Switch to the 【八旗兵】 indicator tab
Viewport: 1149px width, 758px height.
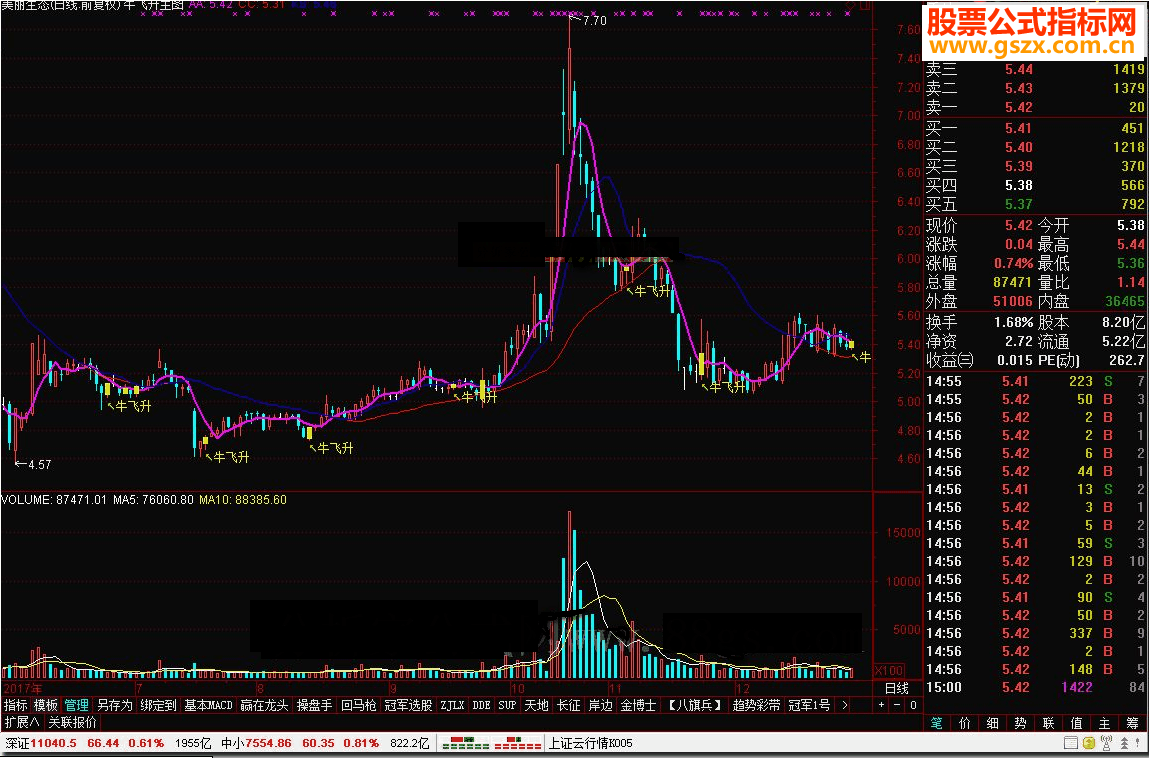(x=695, y=705)
